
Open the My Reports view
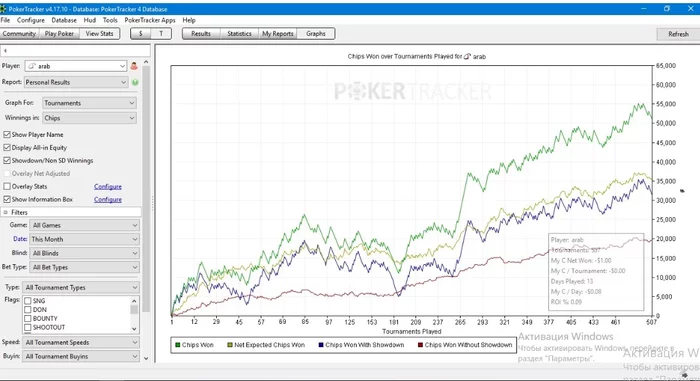(x=278, y=33)
